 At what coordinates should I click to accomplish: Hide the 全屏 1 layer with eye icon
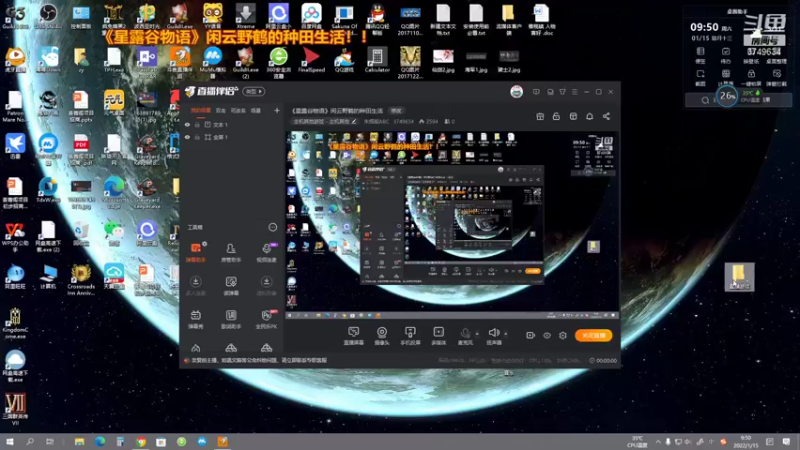[x=187, y=137]
